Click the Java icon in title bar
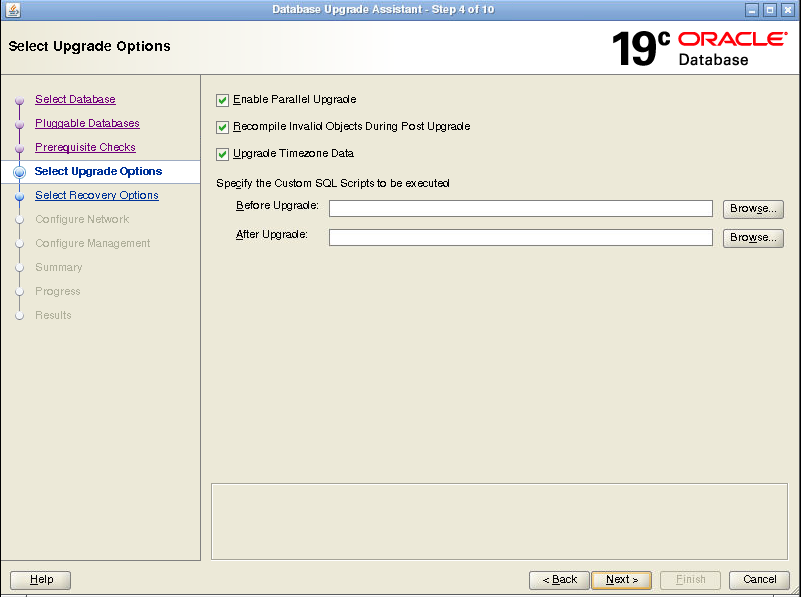The width and height of the screenshot is (801, 597). coord(11,10)
